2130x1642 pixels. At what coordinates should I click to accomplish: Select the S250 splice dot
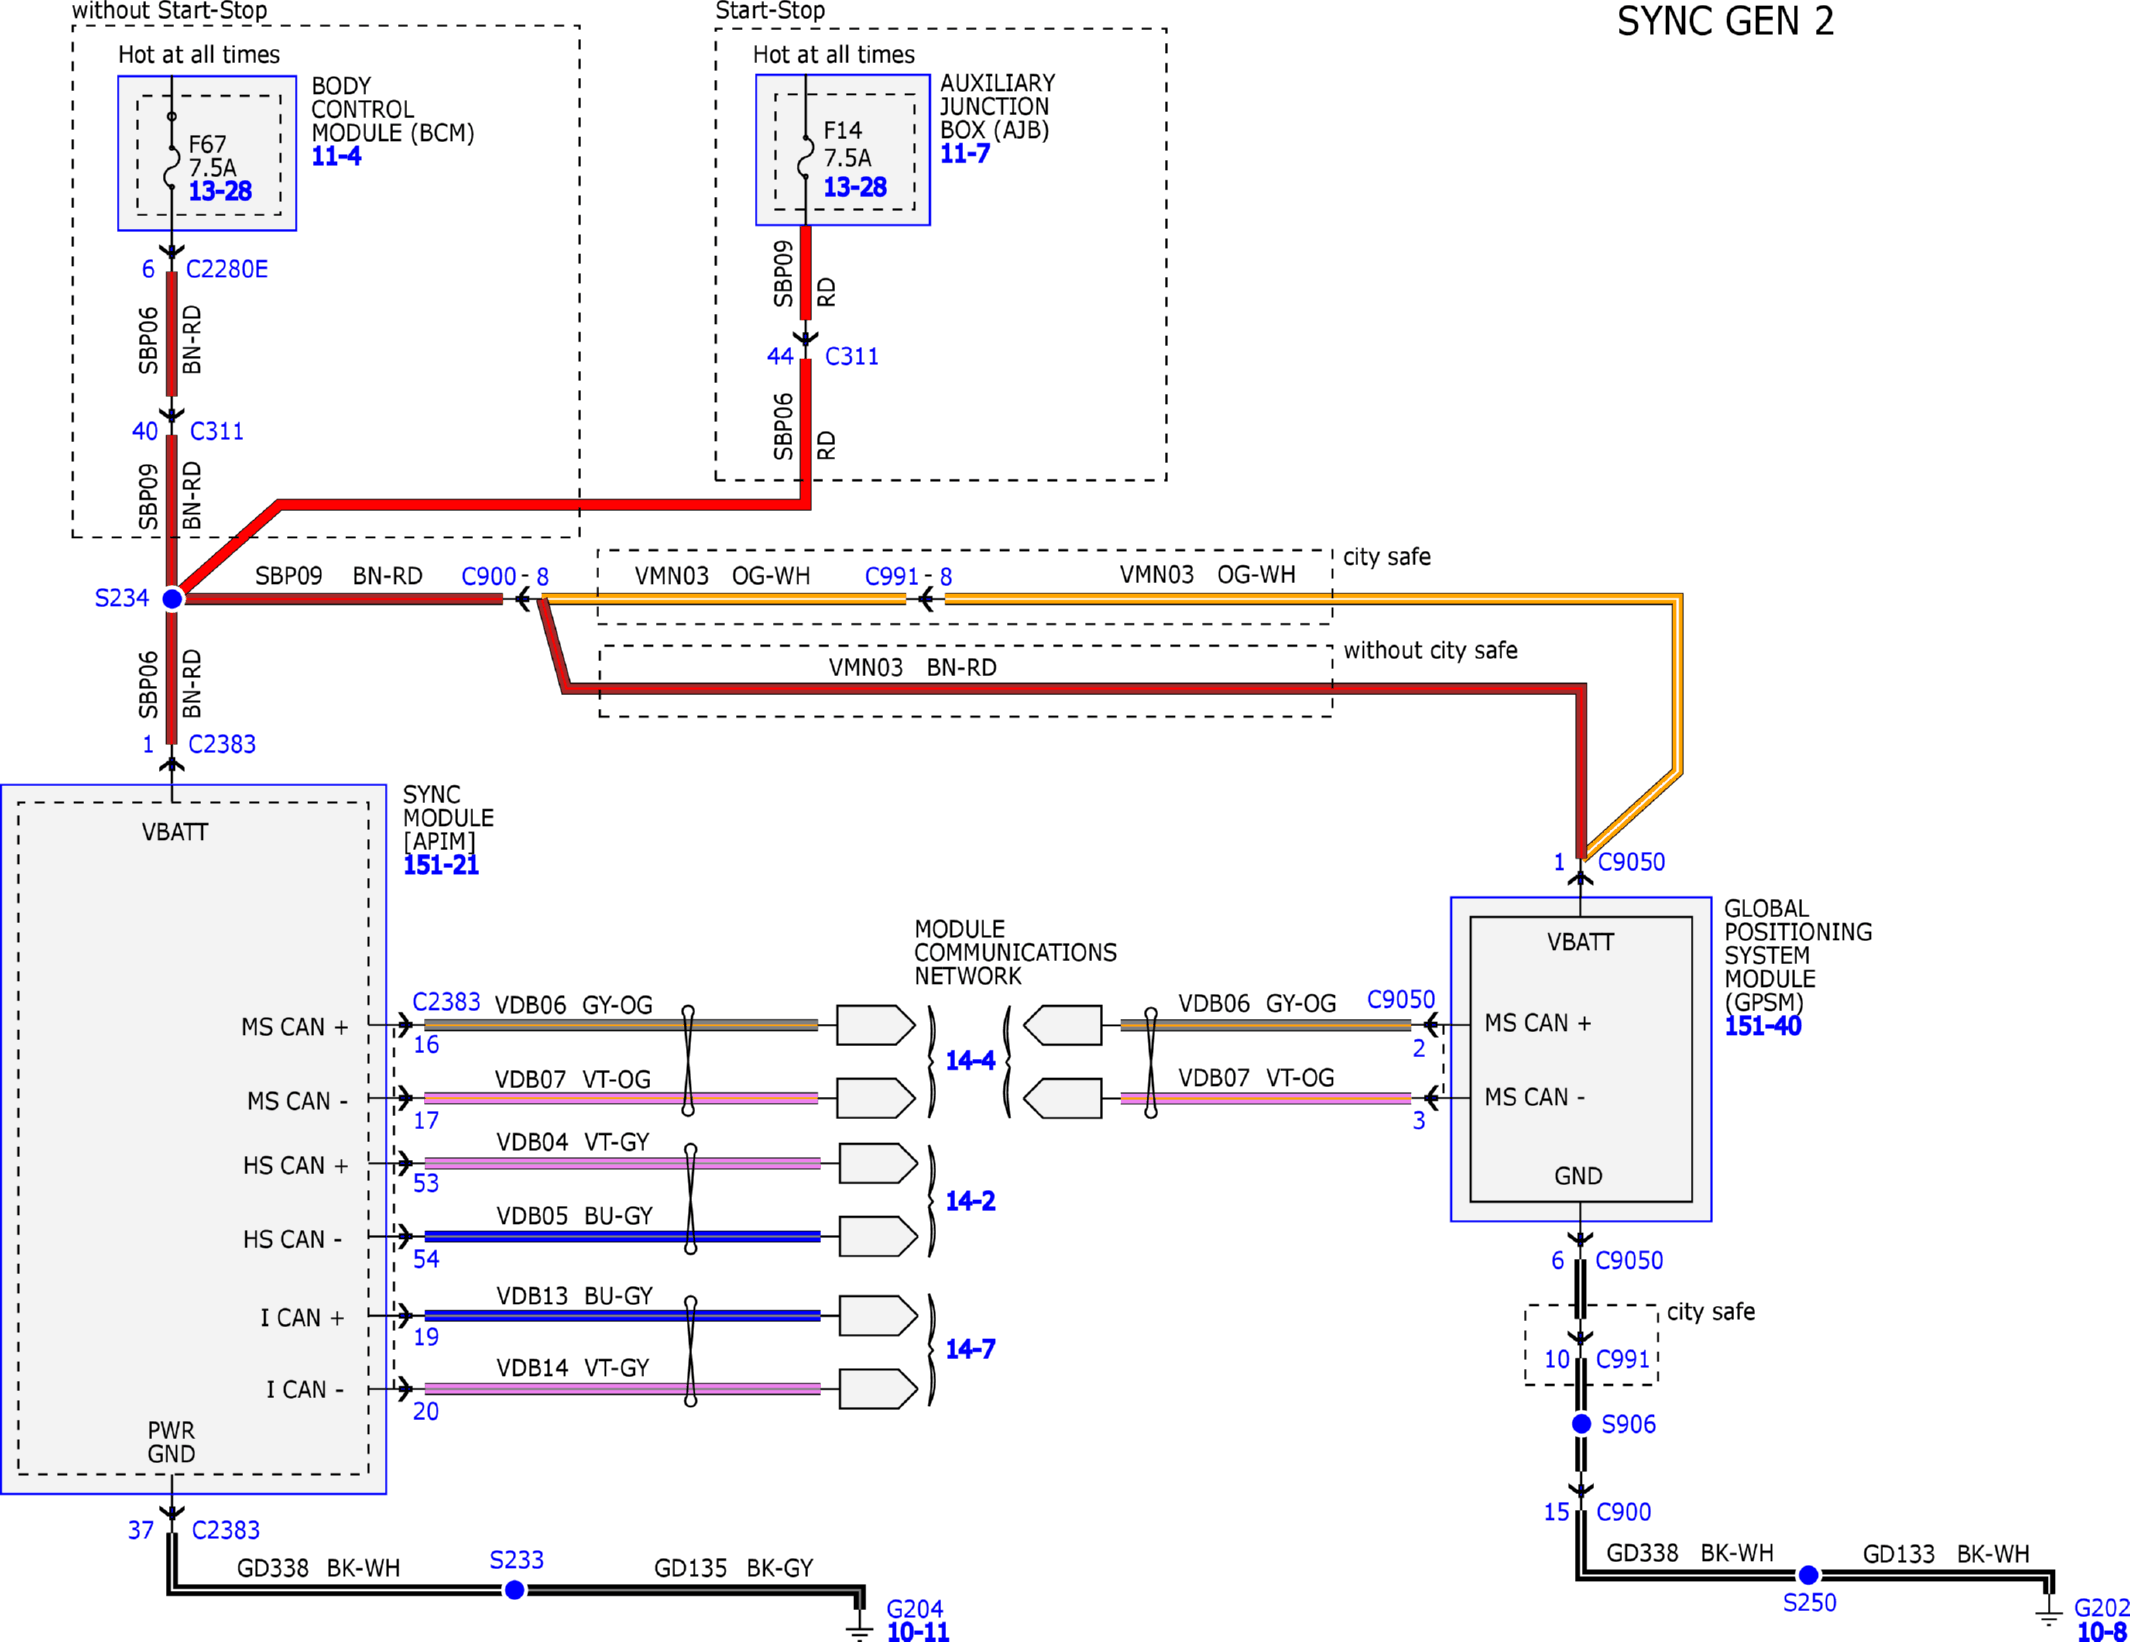tap(1808, 1576)
